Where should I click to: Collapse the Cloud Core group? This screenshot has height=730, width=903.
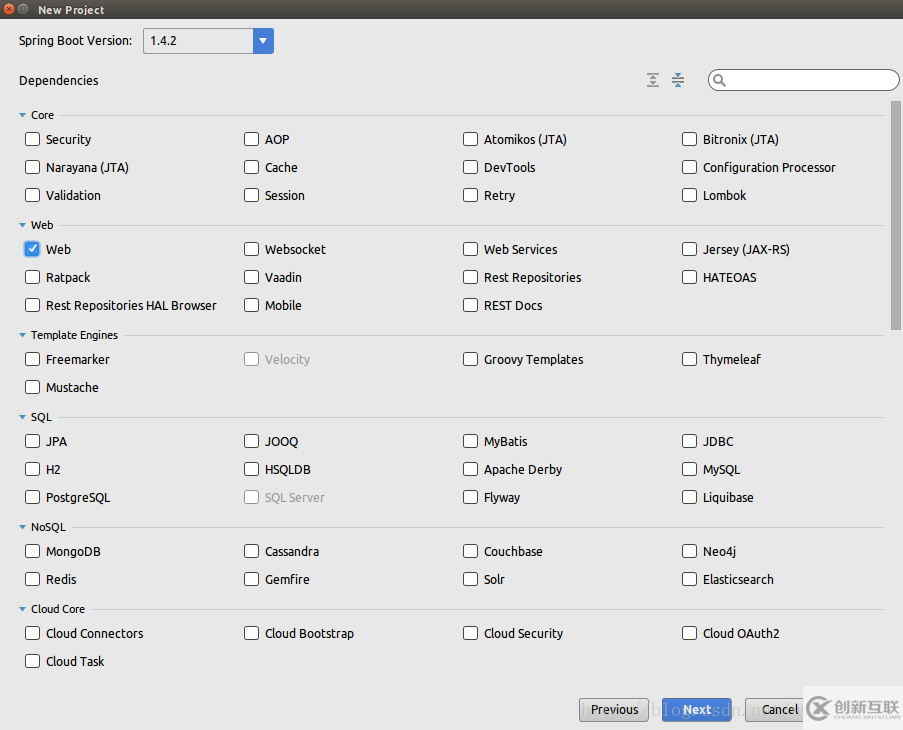coord(23,609)
